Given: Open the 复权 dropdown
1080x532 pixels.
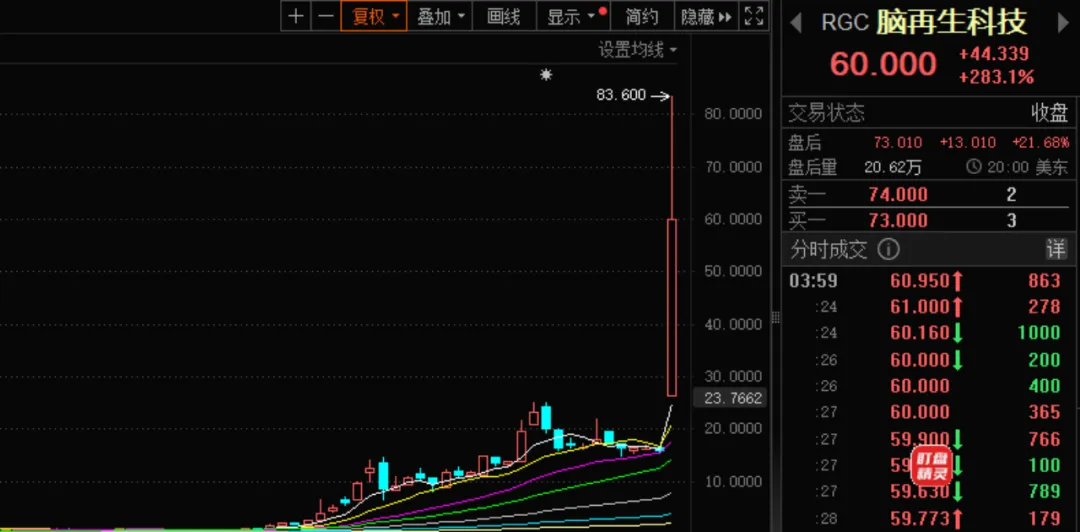Looking at the screenshot, I should (x=373, y=16).
